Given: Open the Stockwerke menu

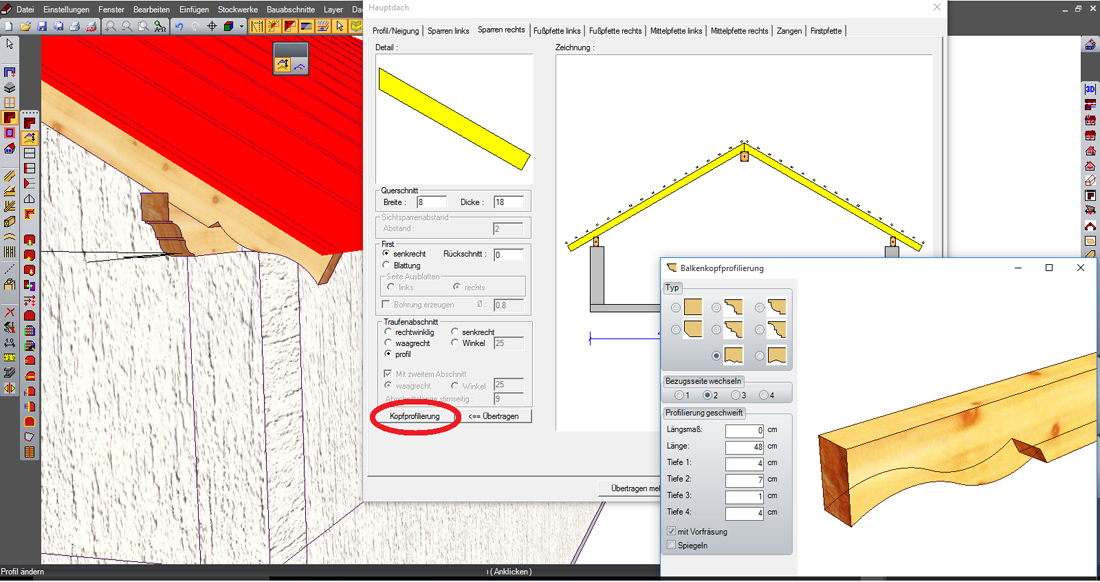Looking at the screenshot, I should (239, 11).
